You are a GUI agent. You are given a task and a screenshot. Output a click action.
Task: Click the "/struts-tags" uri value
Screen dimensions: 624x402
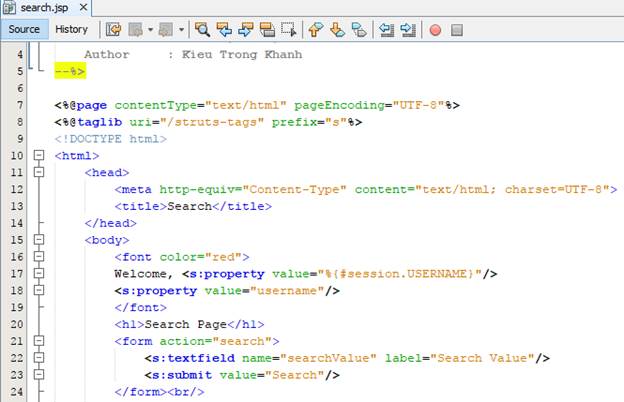click(212, 122)
